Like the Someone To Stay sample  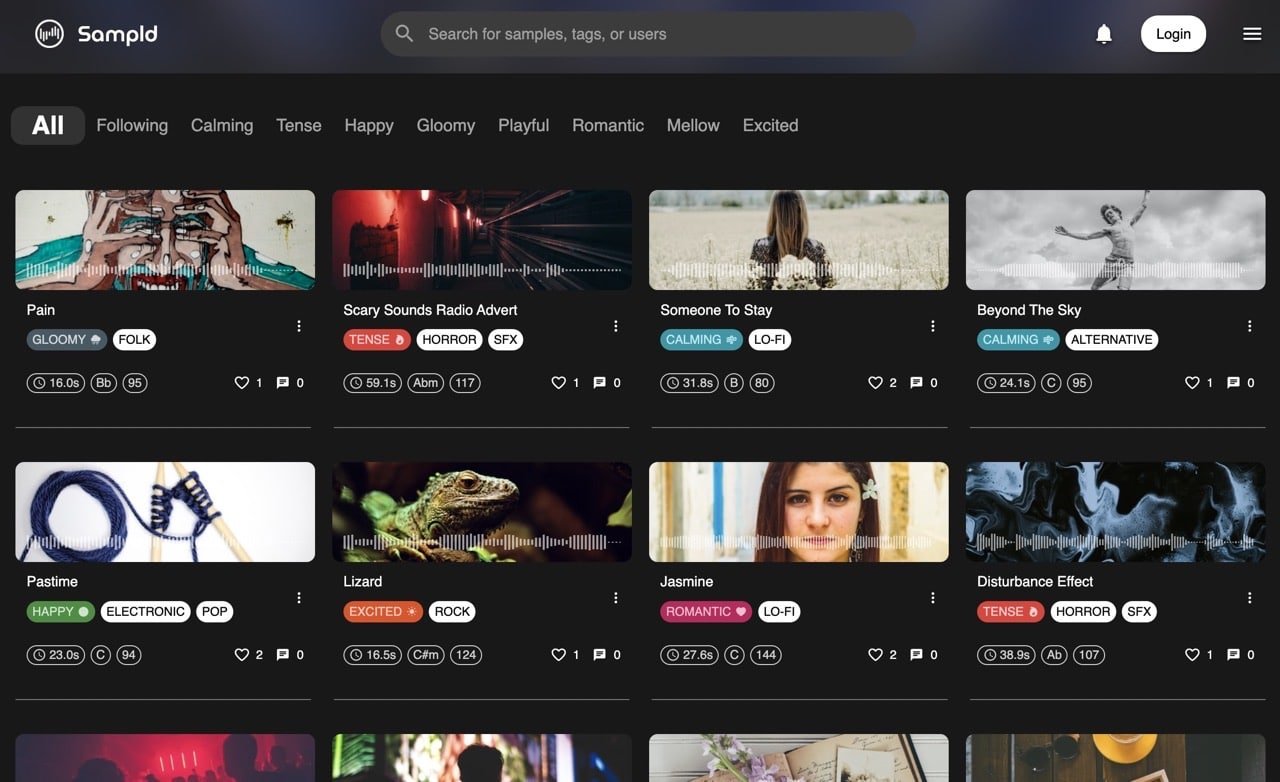[x=875, y=383]
